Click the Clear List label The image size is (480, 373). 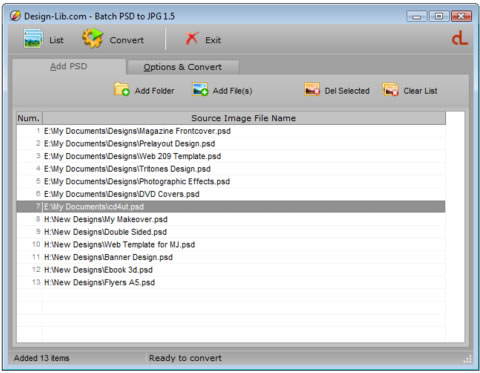(x=420, y=91)
